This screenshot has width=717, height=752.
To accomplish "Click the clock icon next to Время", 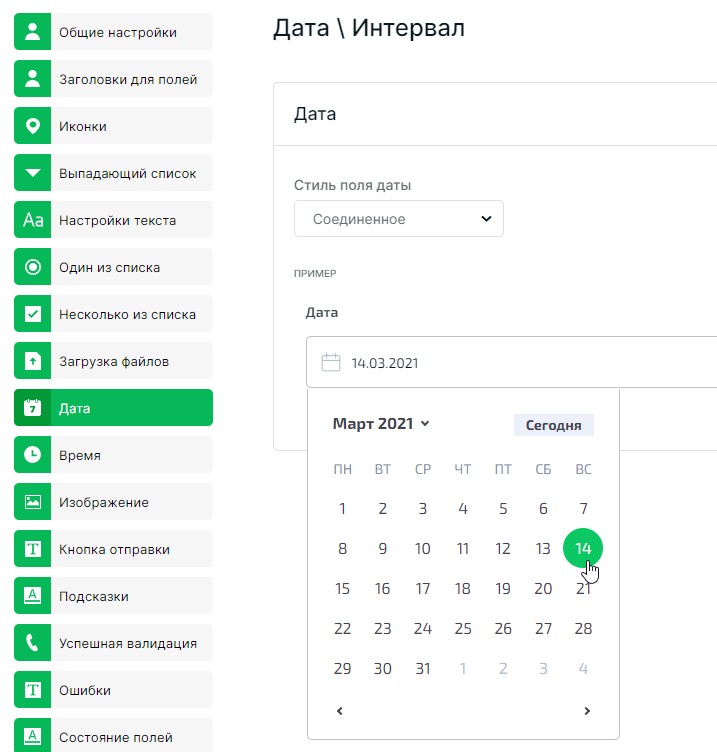I will [32, 455].
